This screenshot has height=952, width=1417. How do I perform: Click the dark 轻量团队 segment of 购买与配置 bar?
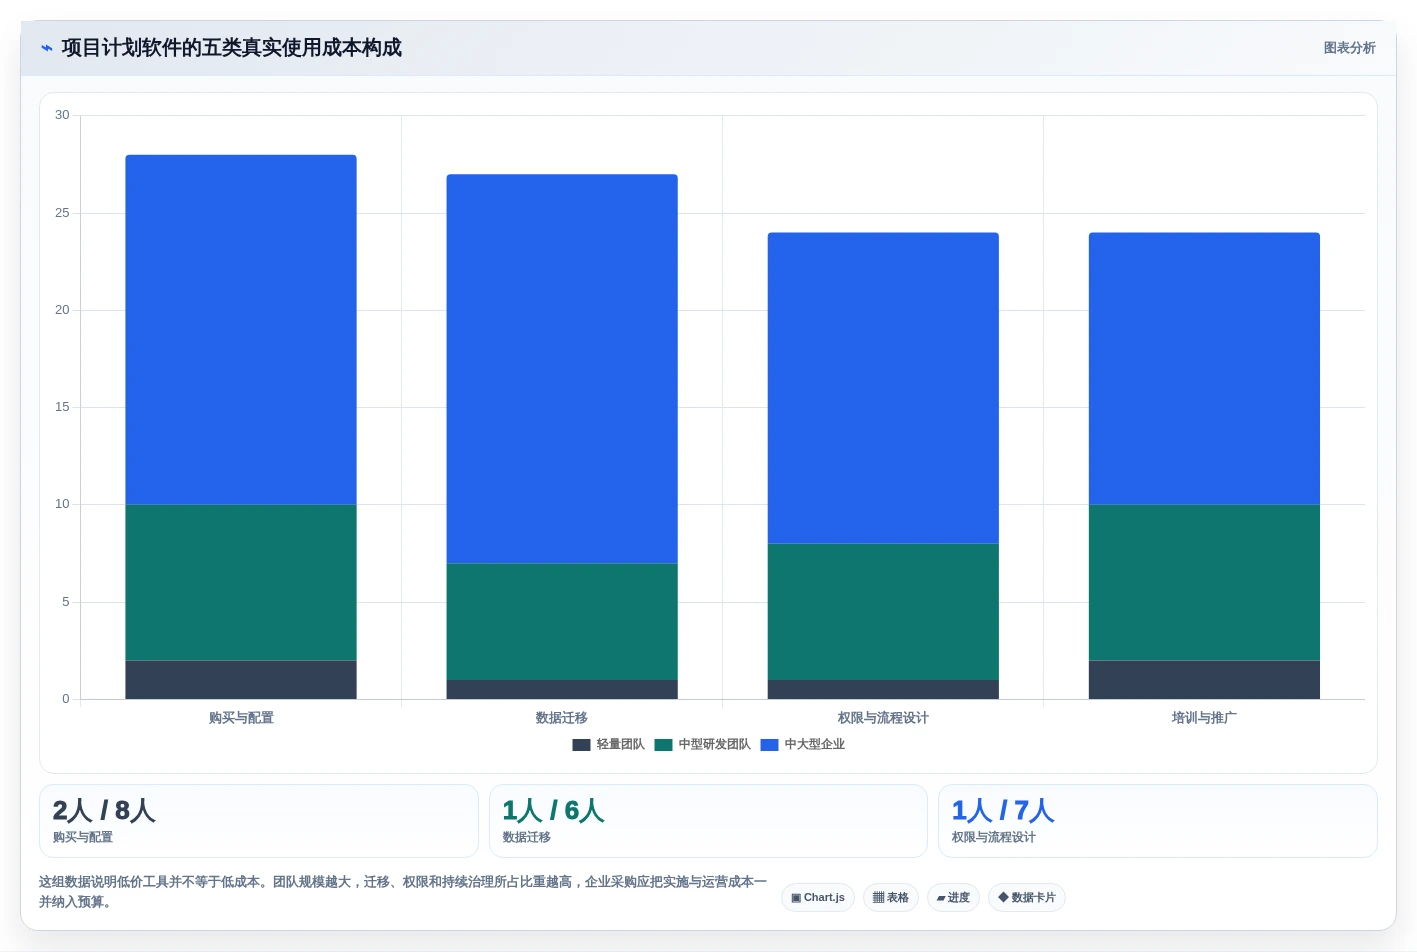pyautogui.click(x=241, y=680)
